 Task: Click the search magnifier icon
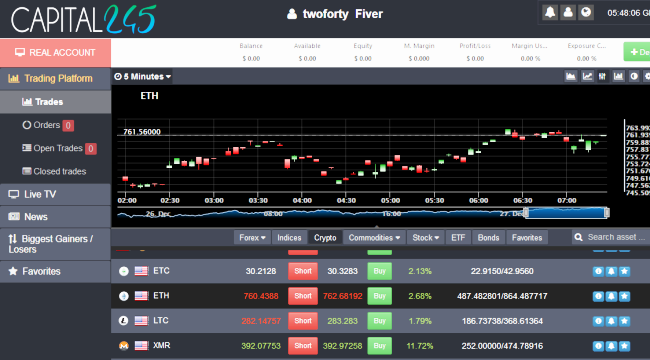point(579,238)
